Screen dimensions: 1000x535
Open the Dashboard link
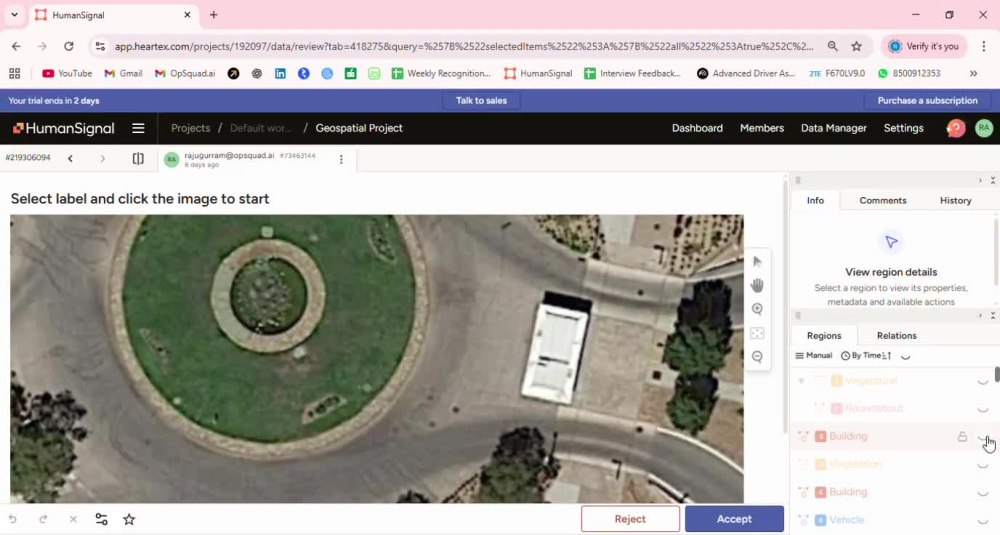point(697,128)
